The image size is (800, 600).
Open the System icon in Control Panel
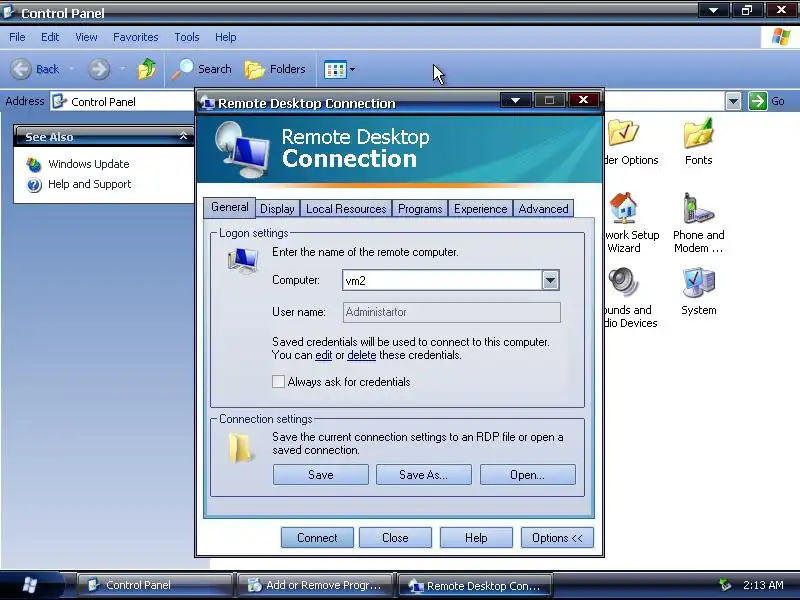pyautogui.click(x=698, y=291)
